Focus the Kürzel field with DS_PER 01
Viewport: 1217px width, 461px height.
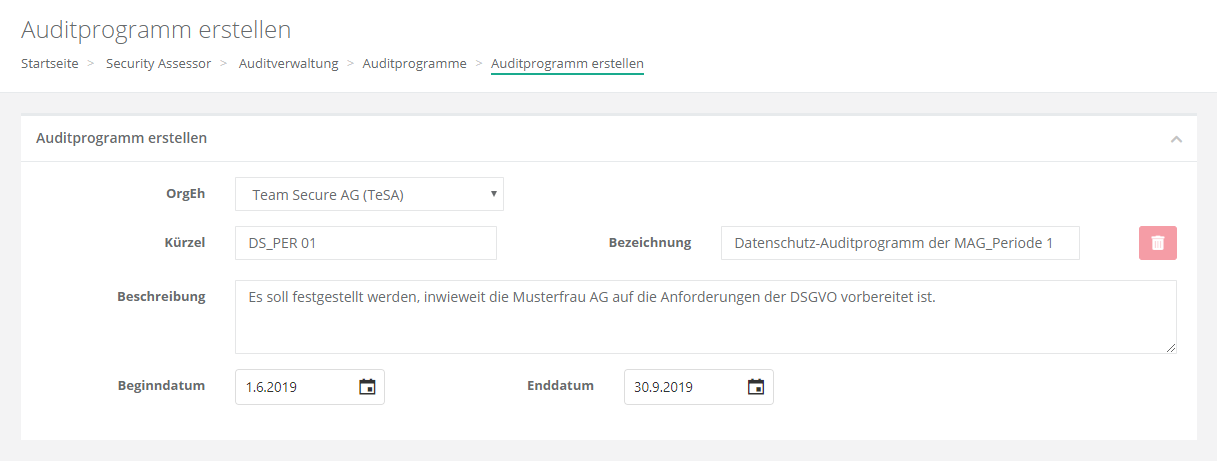coord(365,243)
